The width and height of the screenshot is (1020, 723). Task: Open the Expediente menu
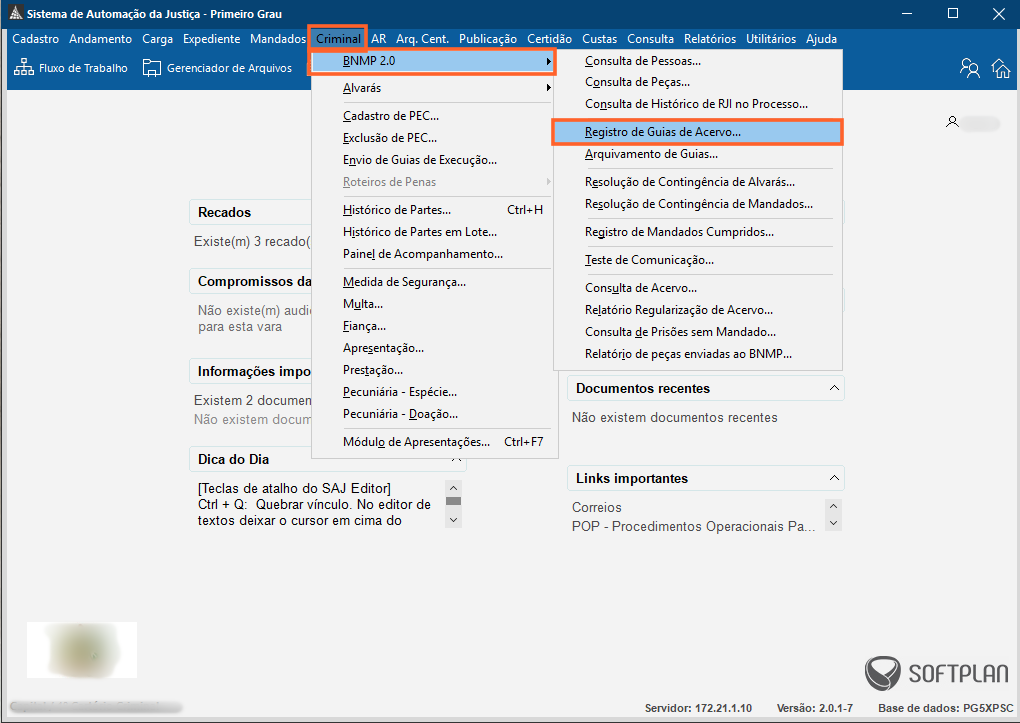[x=211, y=39]
